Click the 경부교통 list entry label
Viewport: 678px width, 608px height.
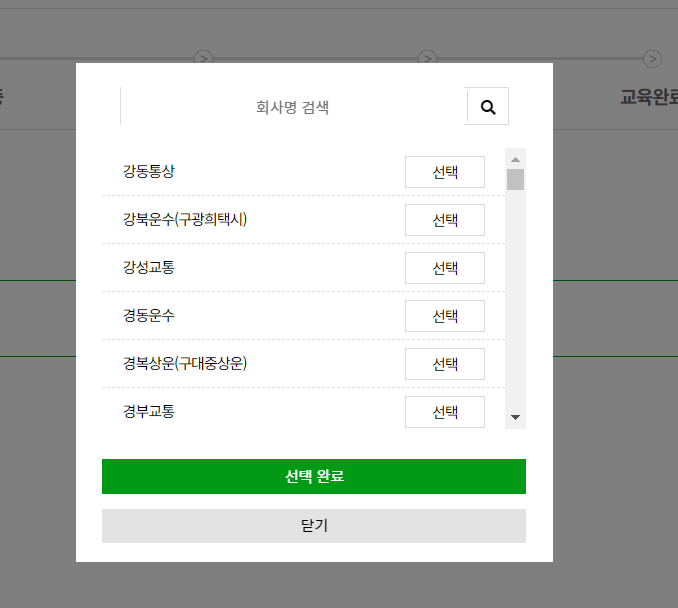(x=149, y=411)
